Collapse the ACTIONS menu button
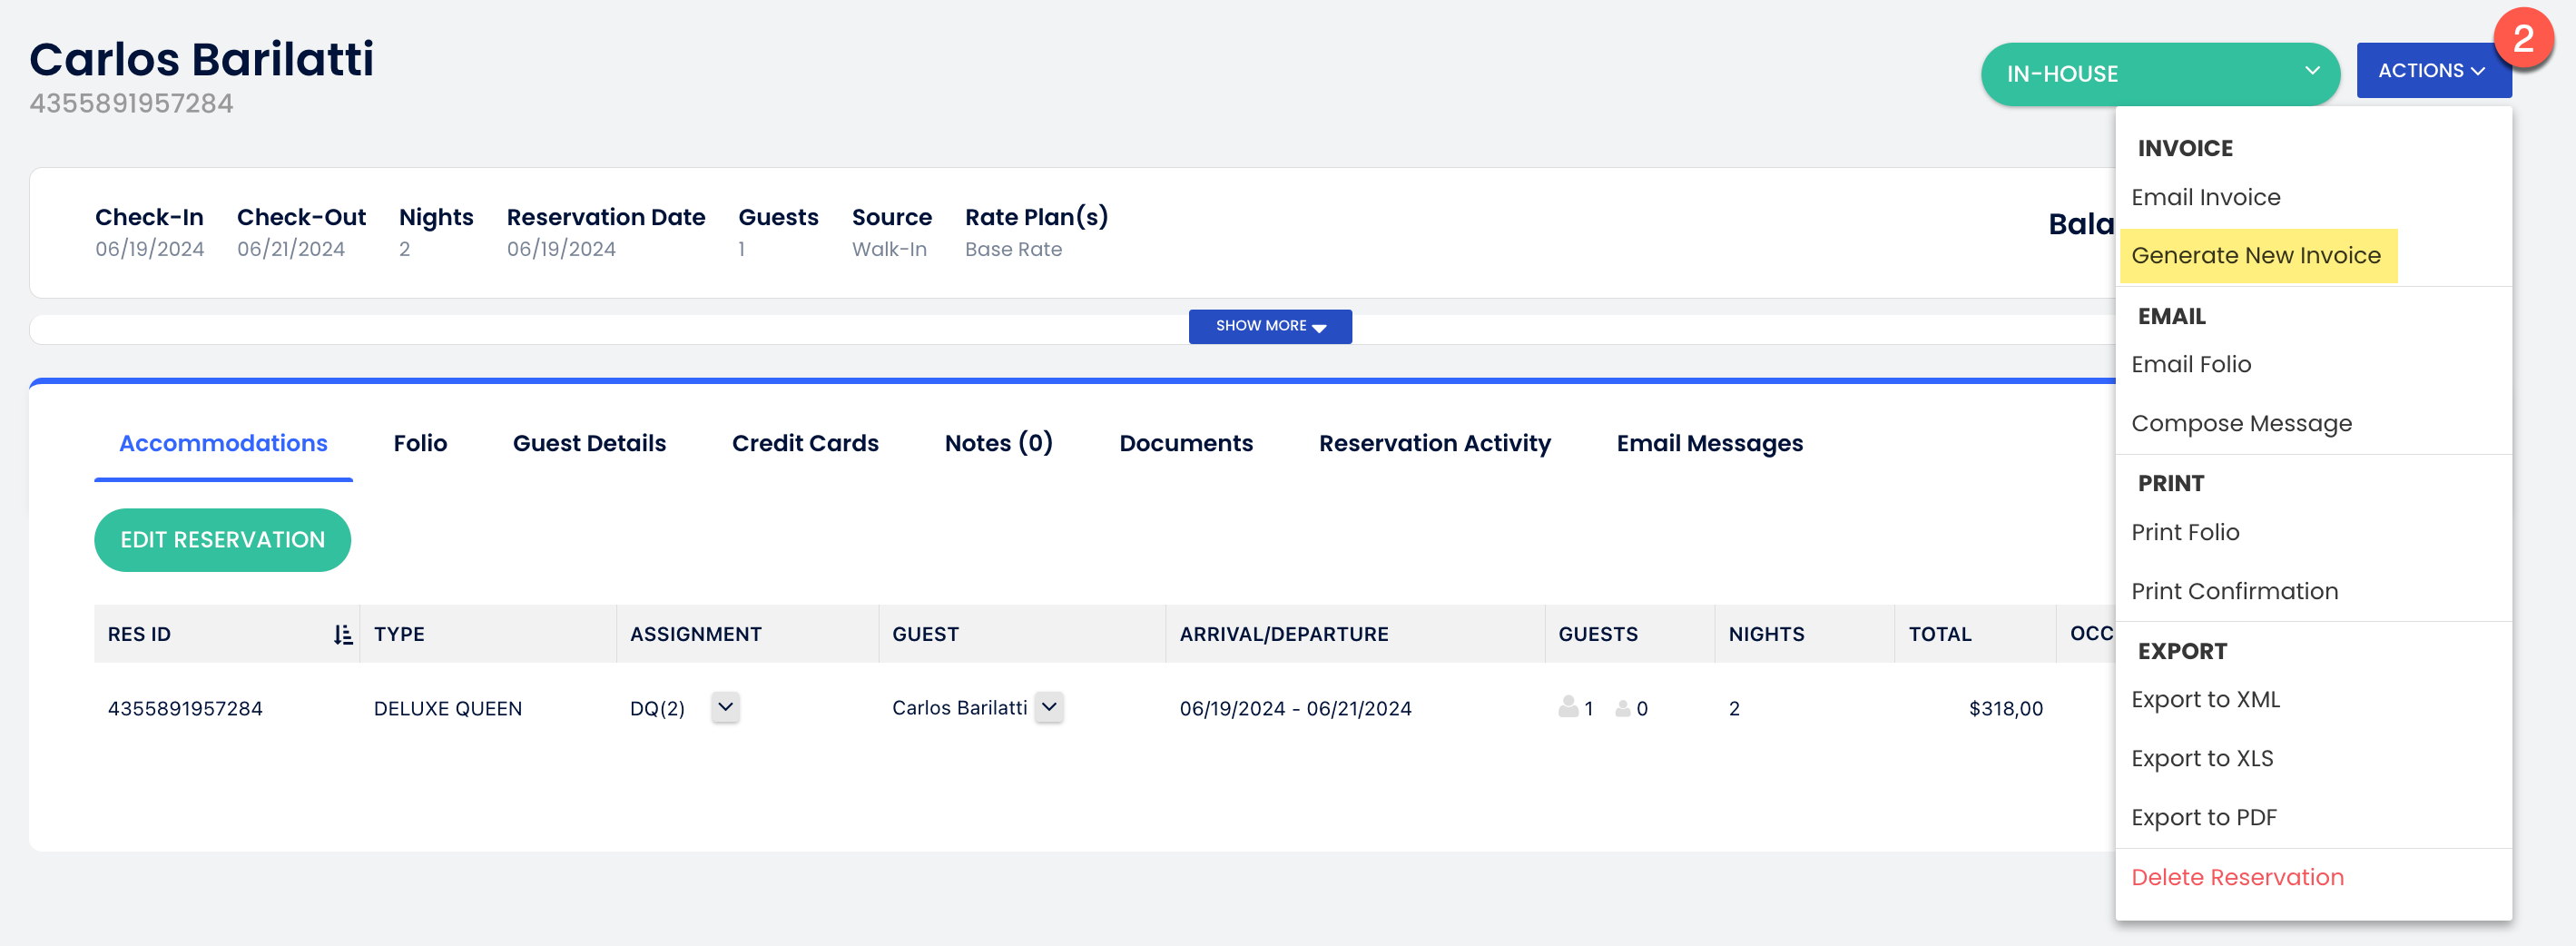 coord(2431,71)
